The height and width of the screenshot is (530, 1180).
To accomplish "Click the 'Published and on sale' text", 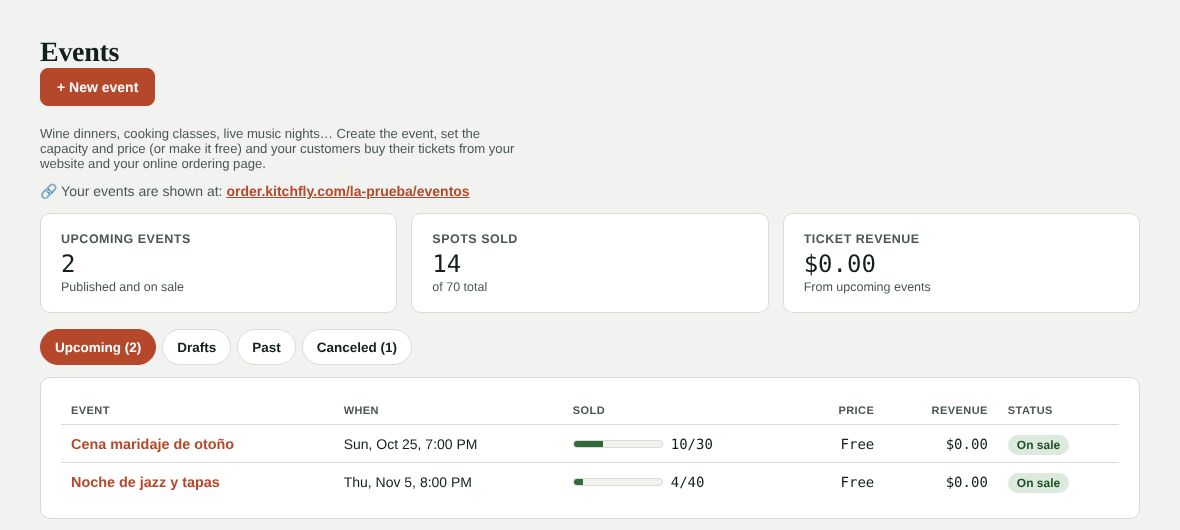I will pyautogui.click(x=123, y=287).
